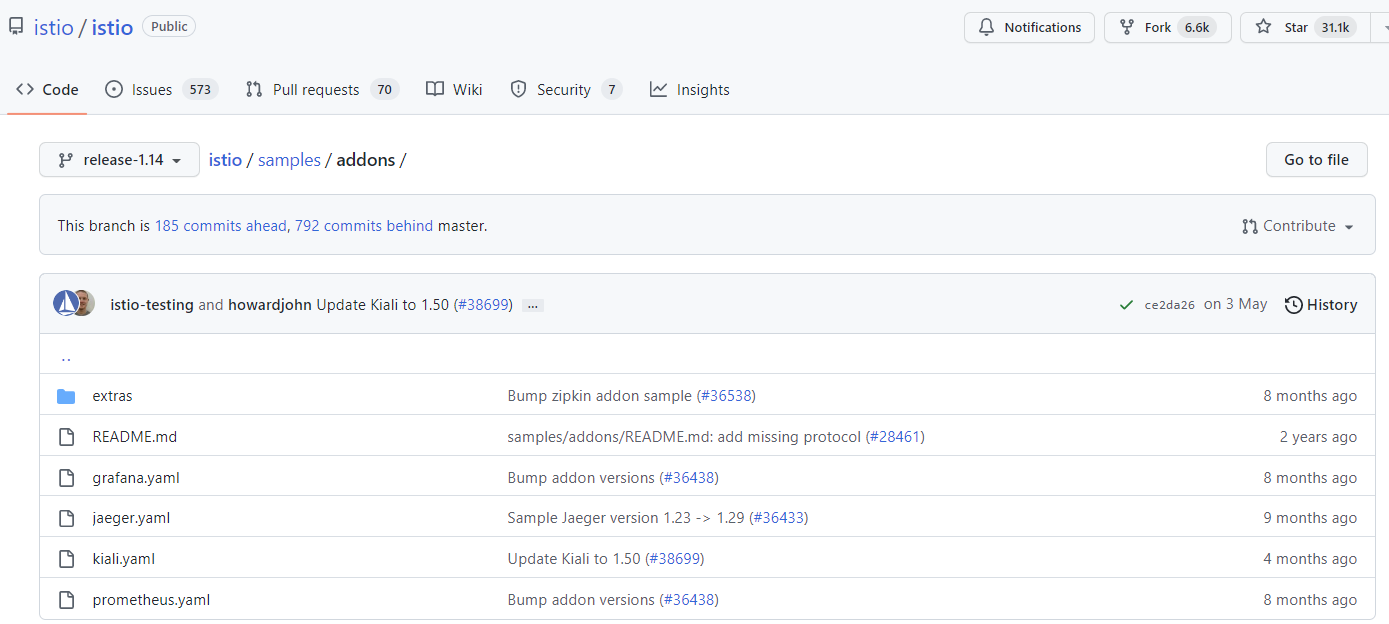Open the extras folder
The image size is (1389, 624).
click(112, 396)
